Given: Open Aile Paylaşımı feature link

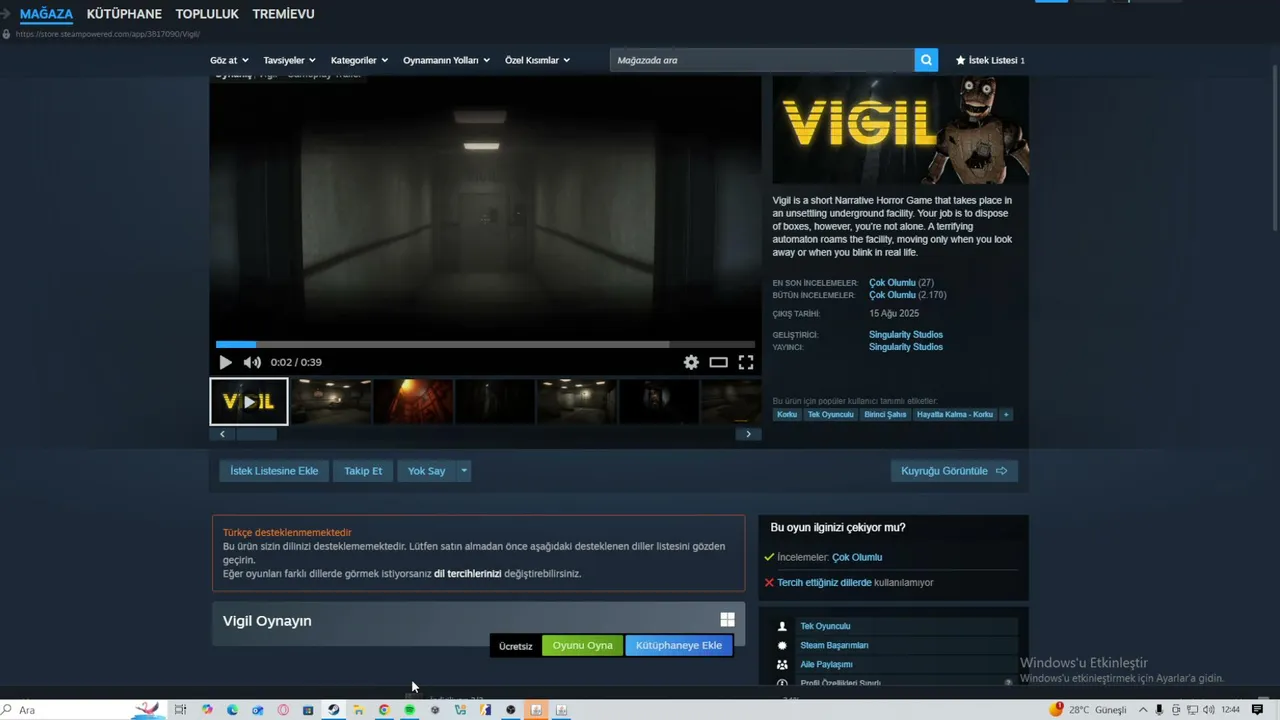Looking at the screenshot, I should point(826,664).
